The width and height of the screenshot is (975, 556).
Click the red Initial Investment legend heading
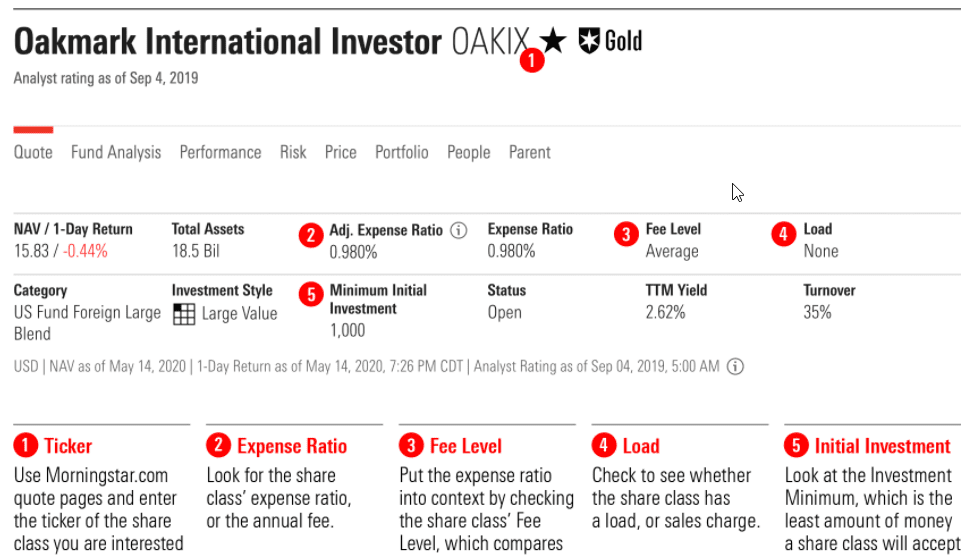tap(882, 447)
